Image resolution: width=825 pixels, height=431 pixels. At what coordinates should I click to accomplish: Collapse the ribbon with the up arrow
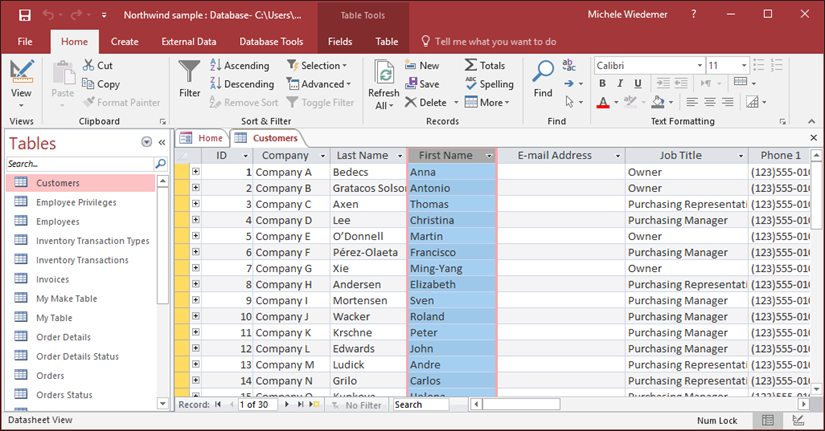pyautogui.click(x=811, y=121)
